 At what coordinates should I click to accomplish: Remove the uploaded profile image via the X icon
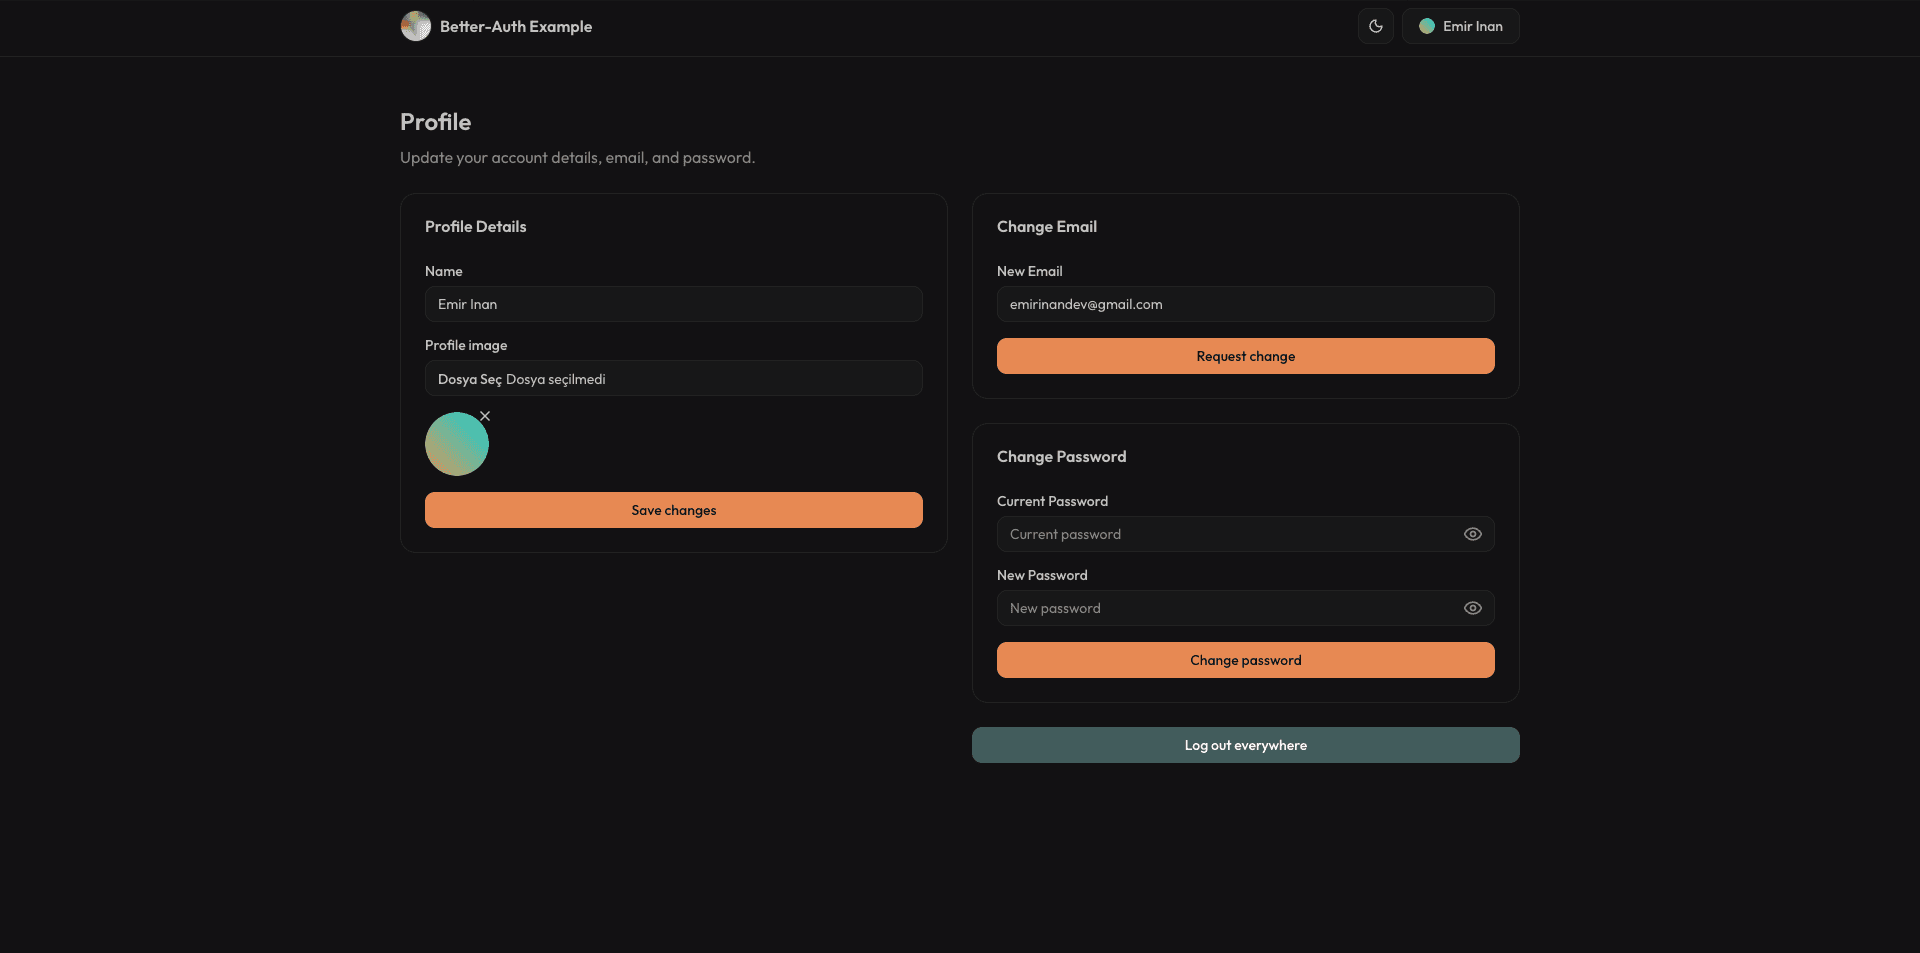484,415
